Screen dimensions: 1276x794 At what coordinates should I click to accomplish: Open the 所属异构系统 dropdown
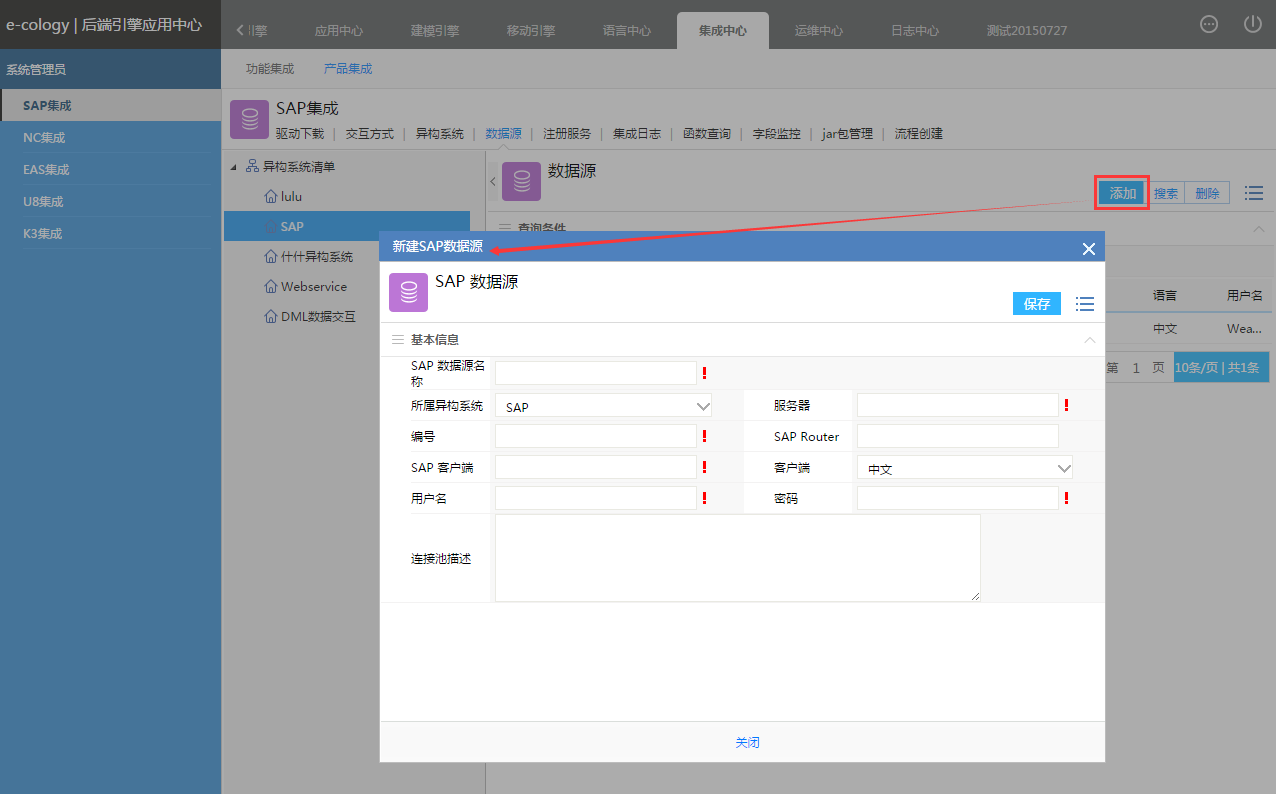603,407
